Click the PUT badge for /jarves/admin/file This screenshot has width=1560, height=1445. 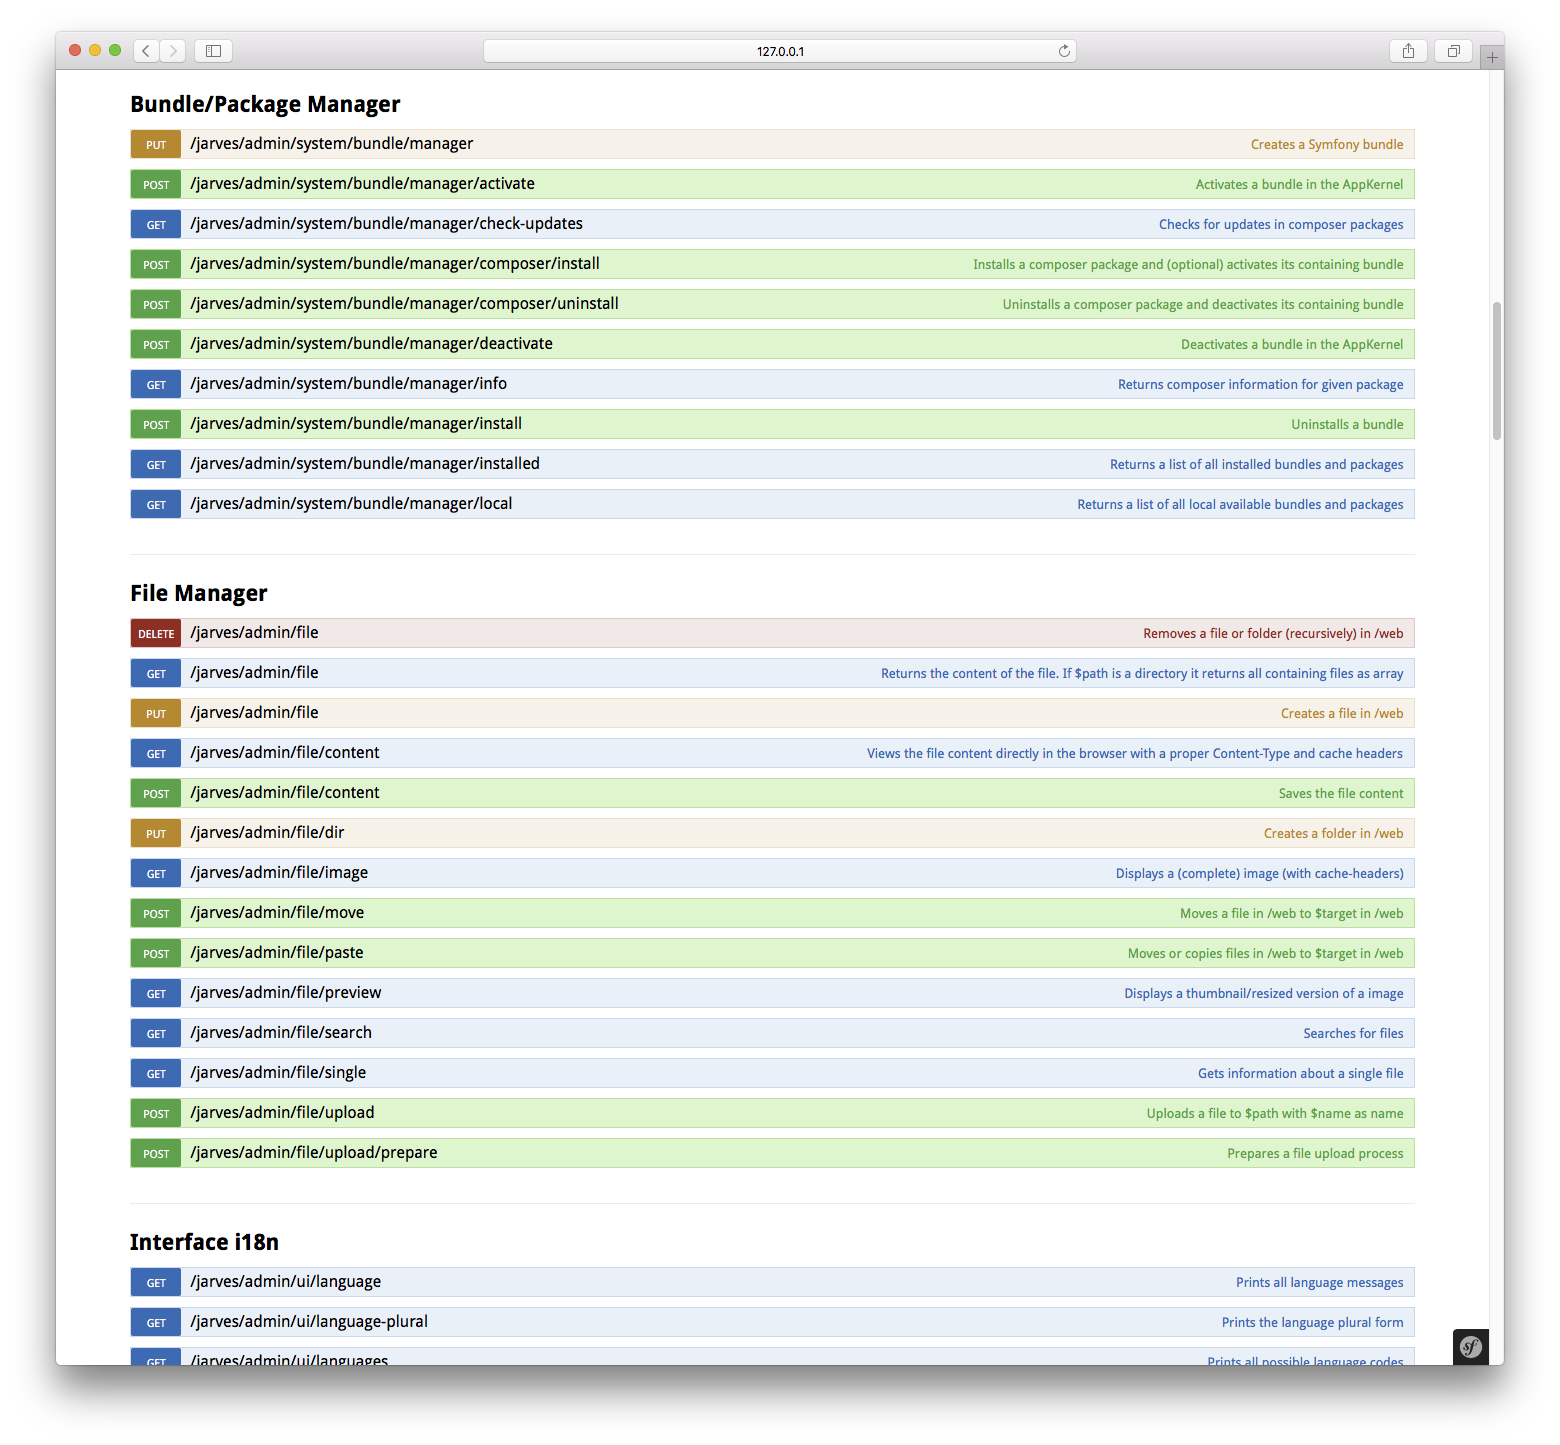coord(156,713)
